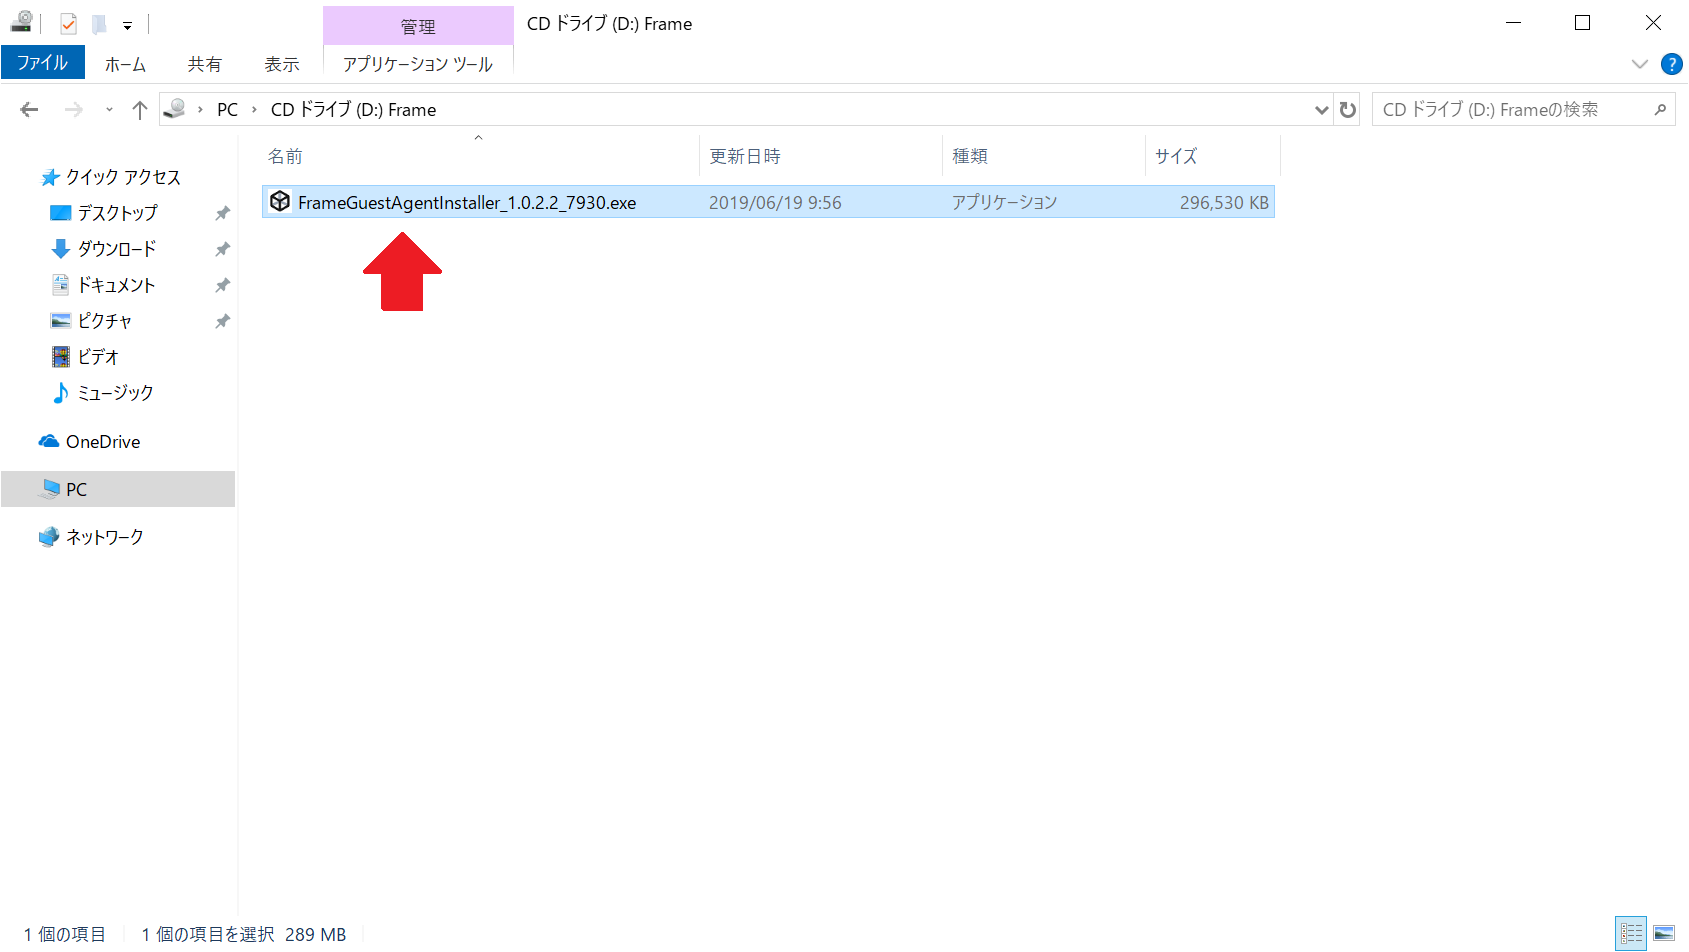Open Customize Quick Access Toolbar dropdown
The image size is (1689, 952).
(127, 25)
